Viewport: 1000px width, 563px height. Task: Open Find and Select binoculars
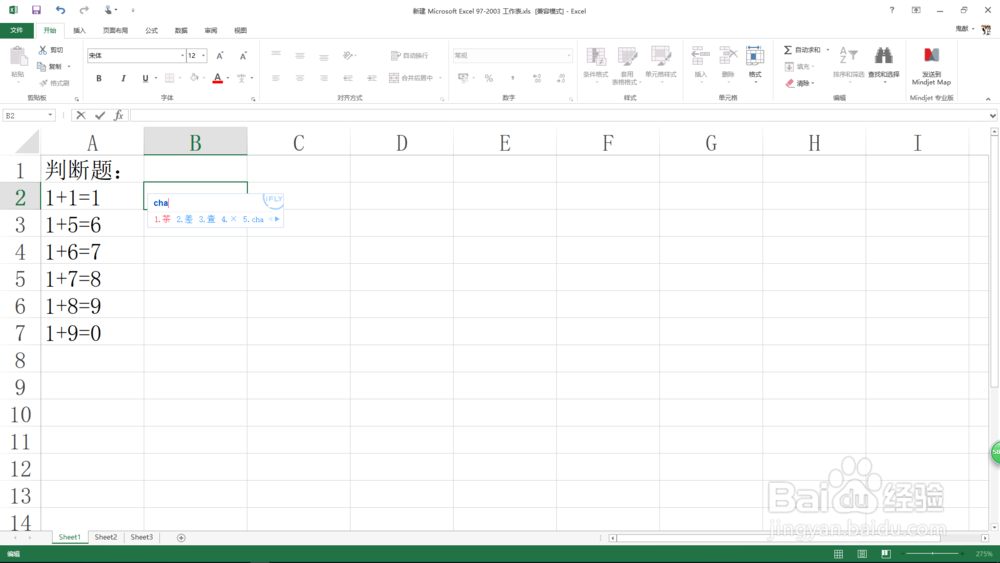pyautogui.click(x=883, y=62)
